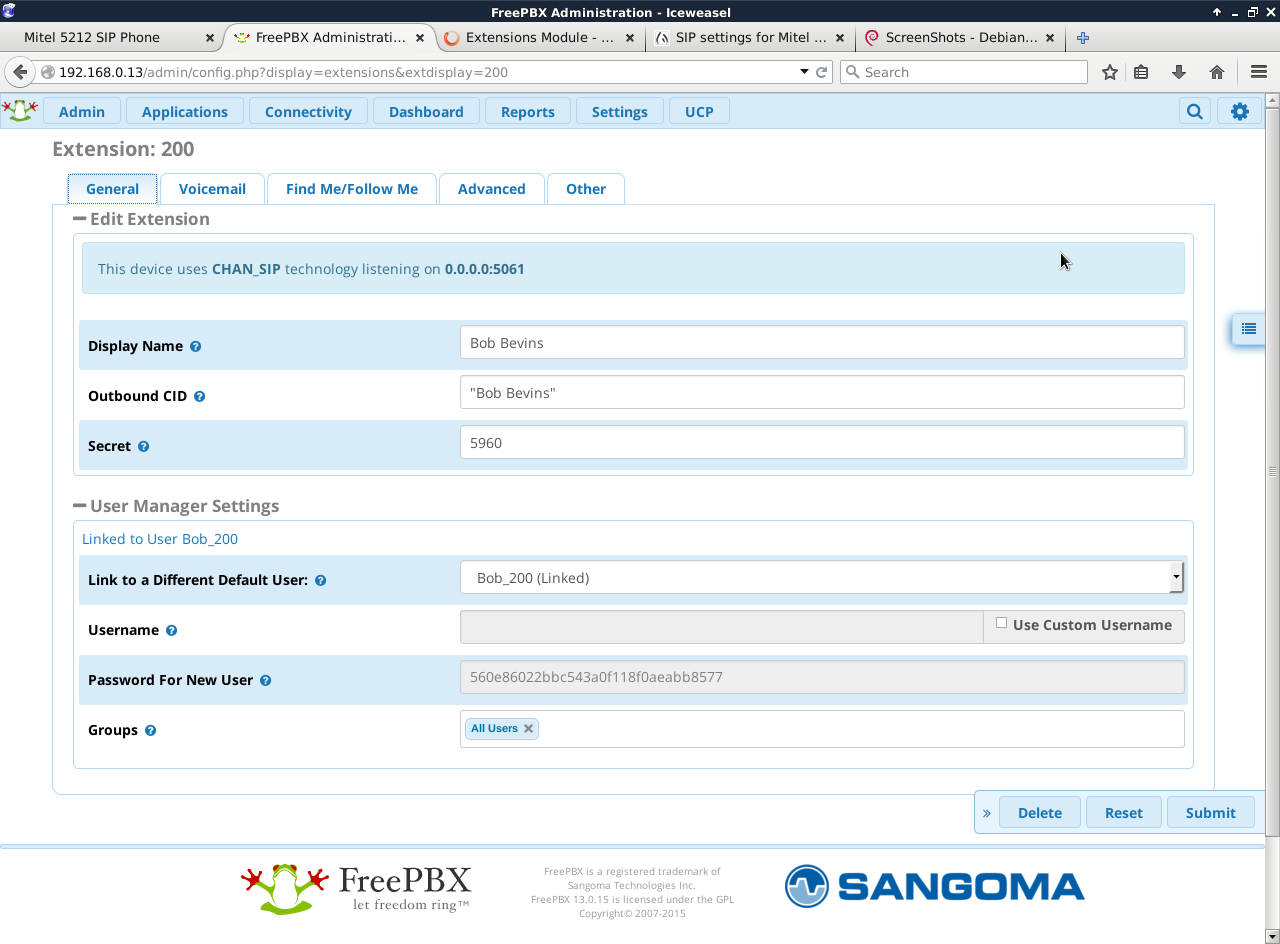Collapse the User Manager Settings section
1280x944 pixels.
[80, 506]
